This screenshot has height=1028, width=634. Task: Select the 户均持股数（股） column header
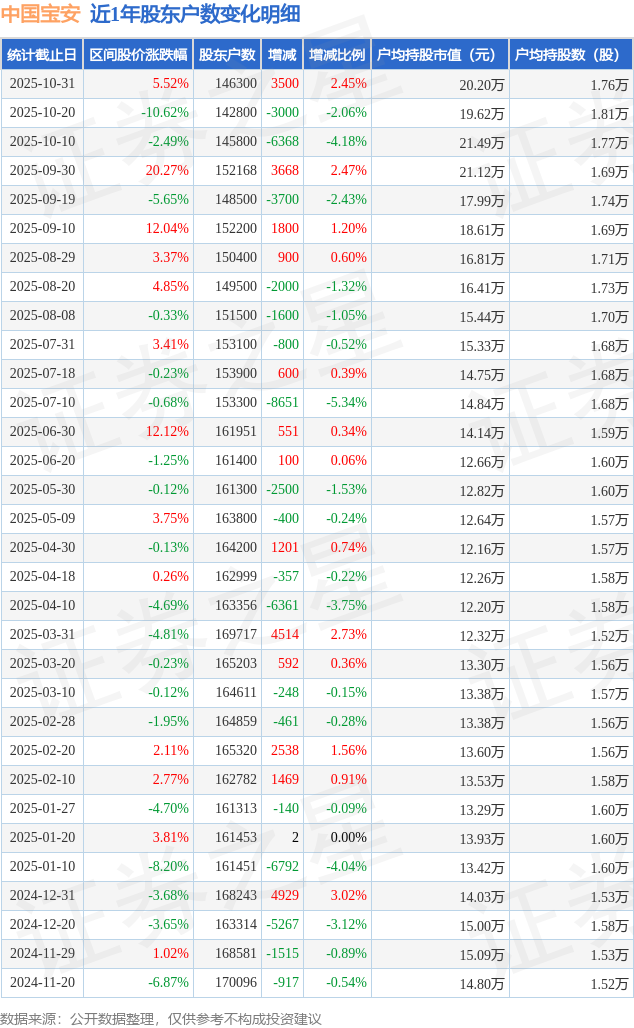pyautogui.click(x=571, y=55)
